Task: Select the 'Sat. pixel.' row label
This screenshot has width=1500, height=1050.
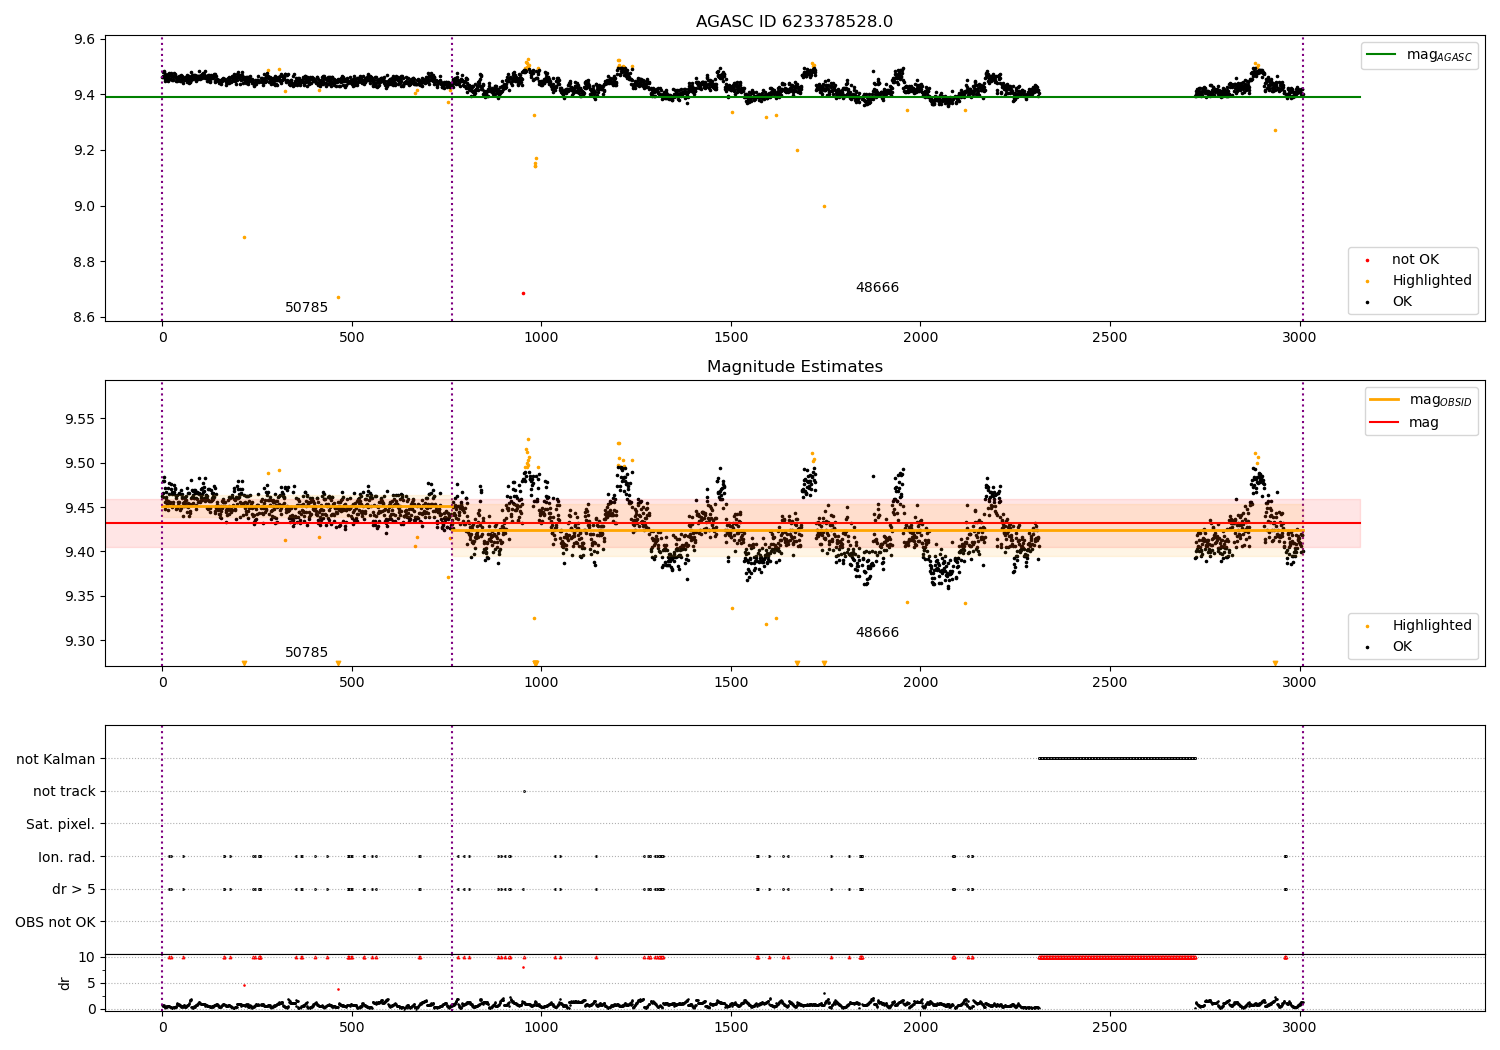Action: tap(61, 824)
